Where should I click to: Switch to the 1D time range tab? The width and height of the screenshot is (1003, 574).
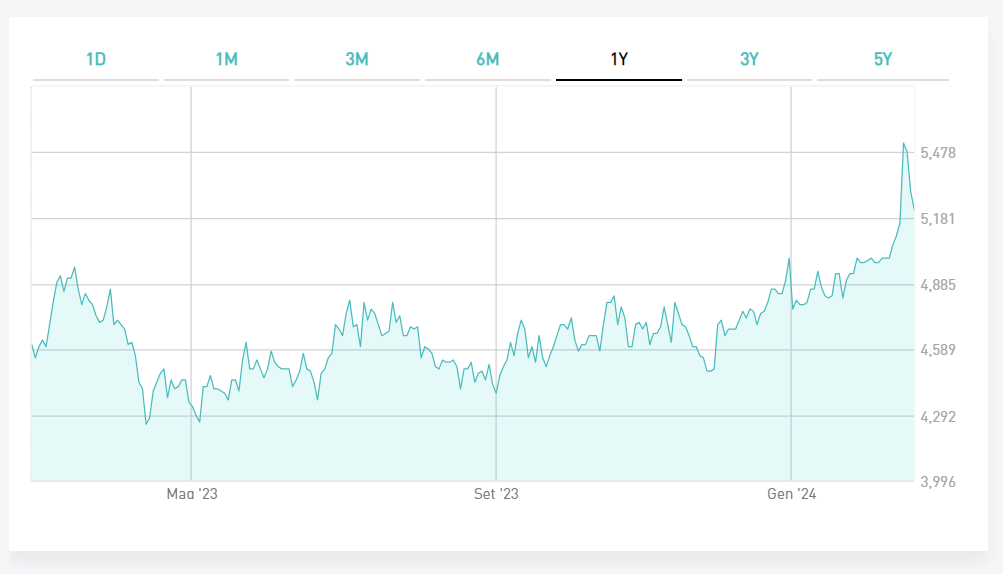[x=96, y=60]
